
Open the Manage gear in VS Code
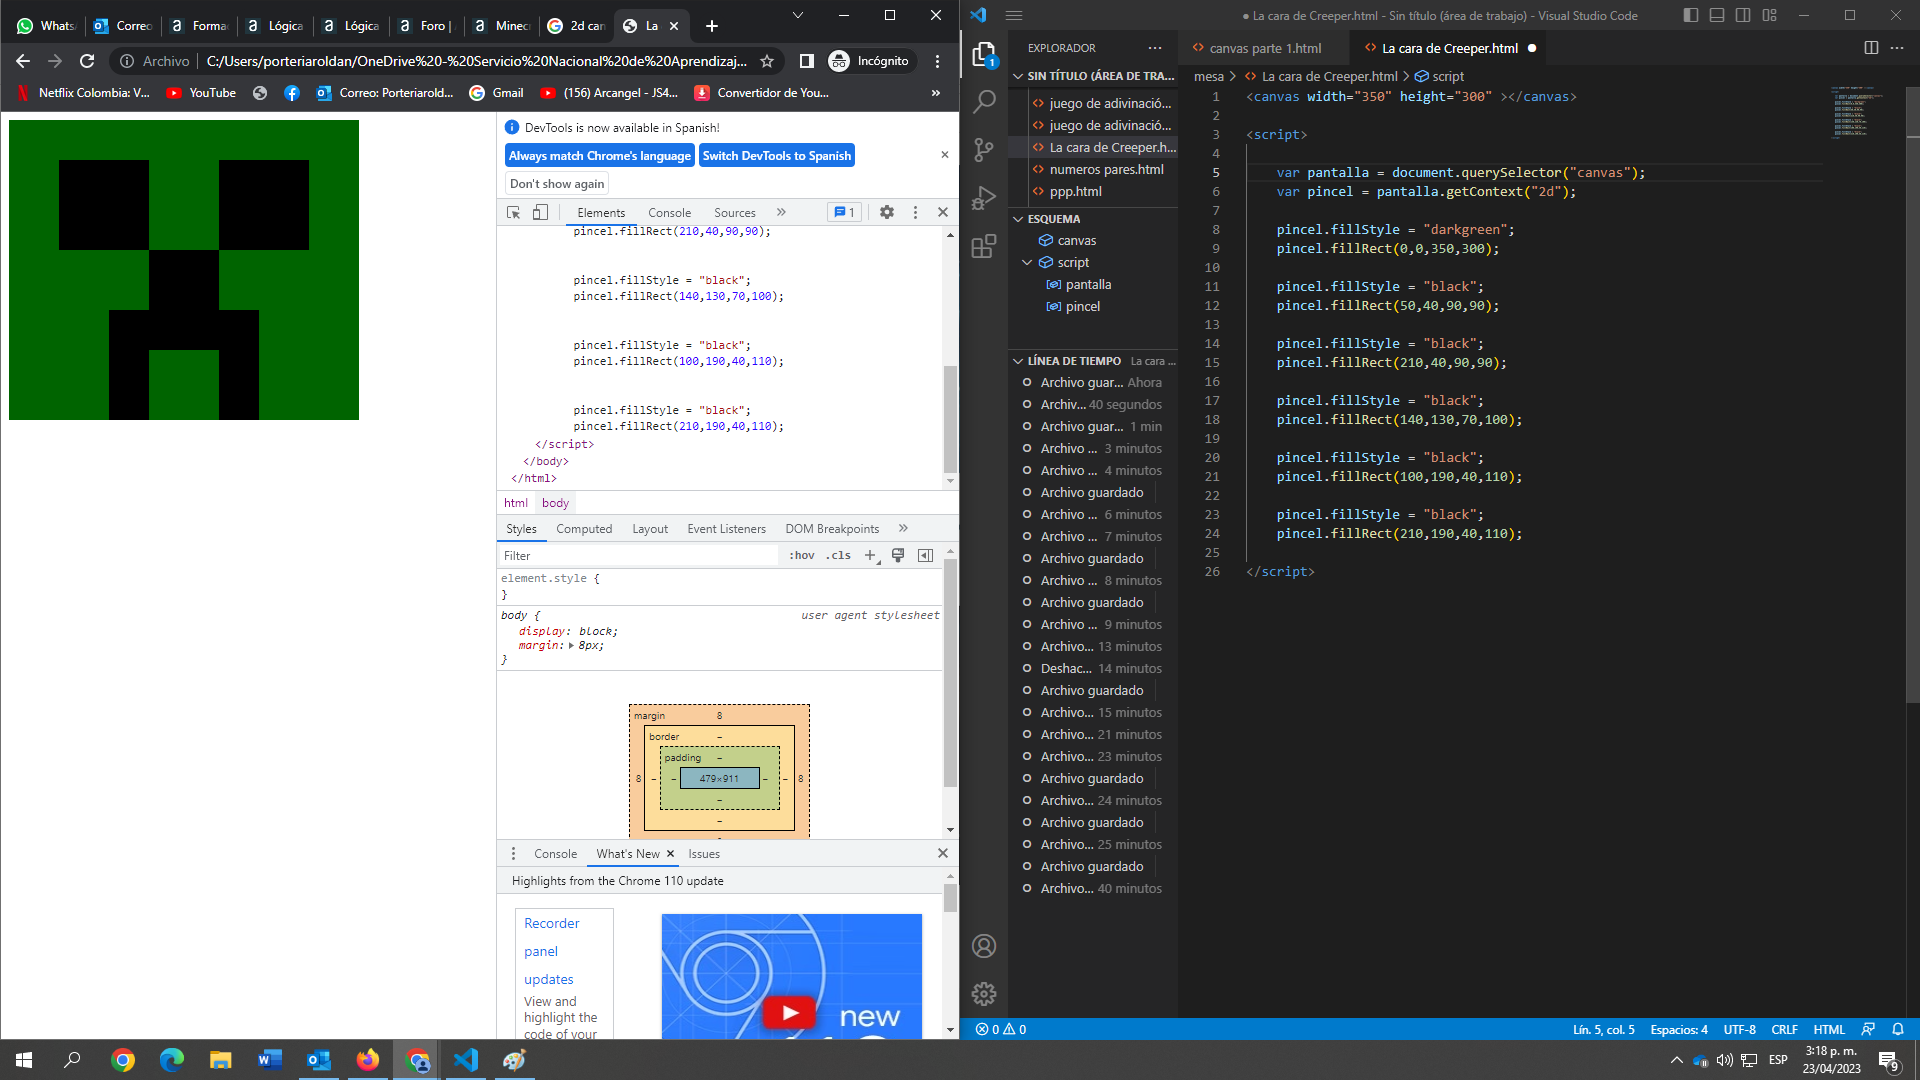point(984,994)
